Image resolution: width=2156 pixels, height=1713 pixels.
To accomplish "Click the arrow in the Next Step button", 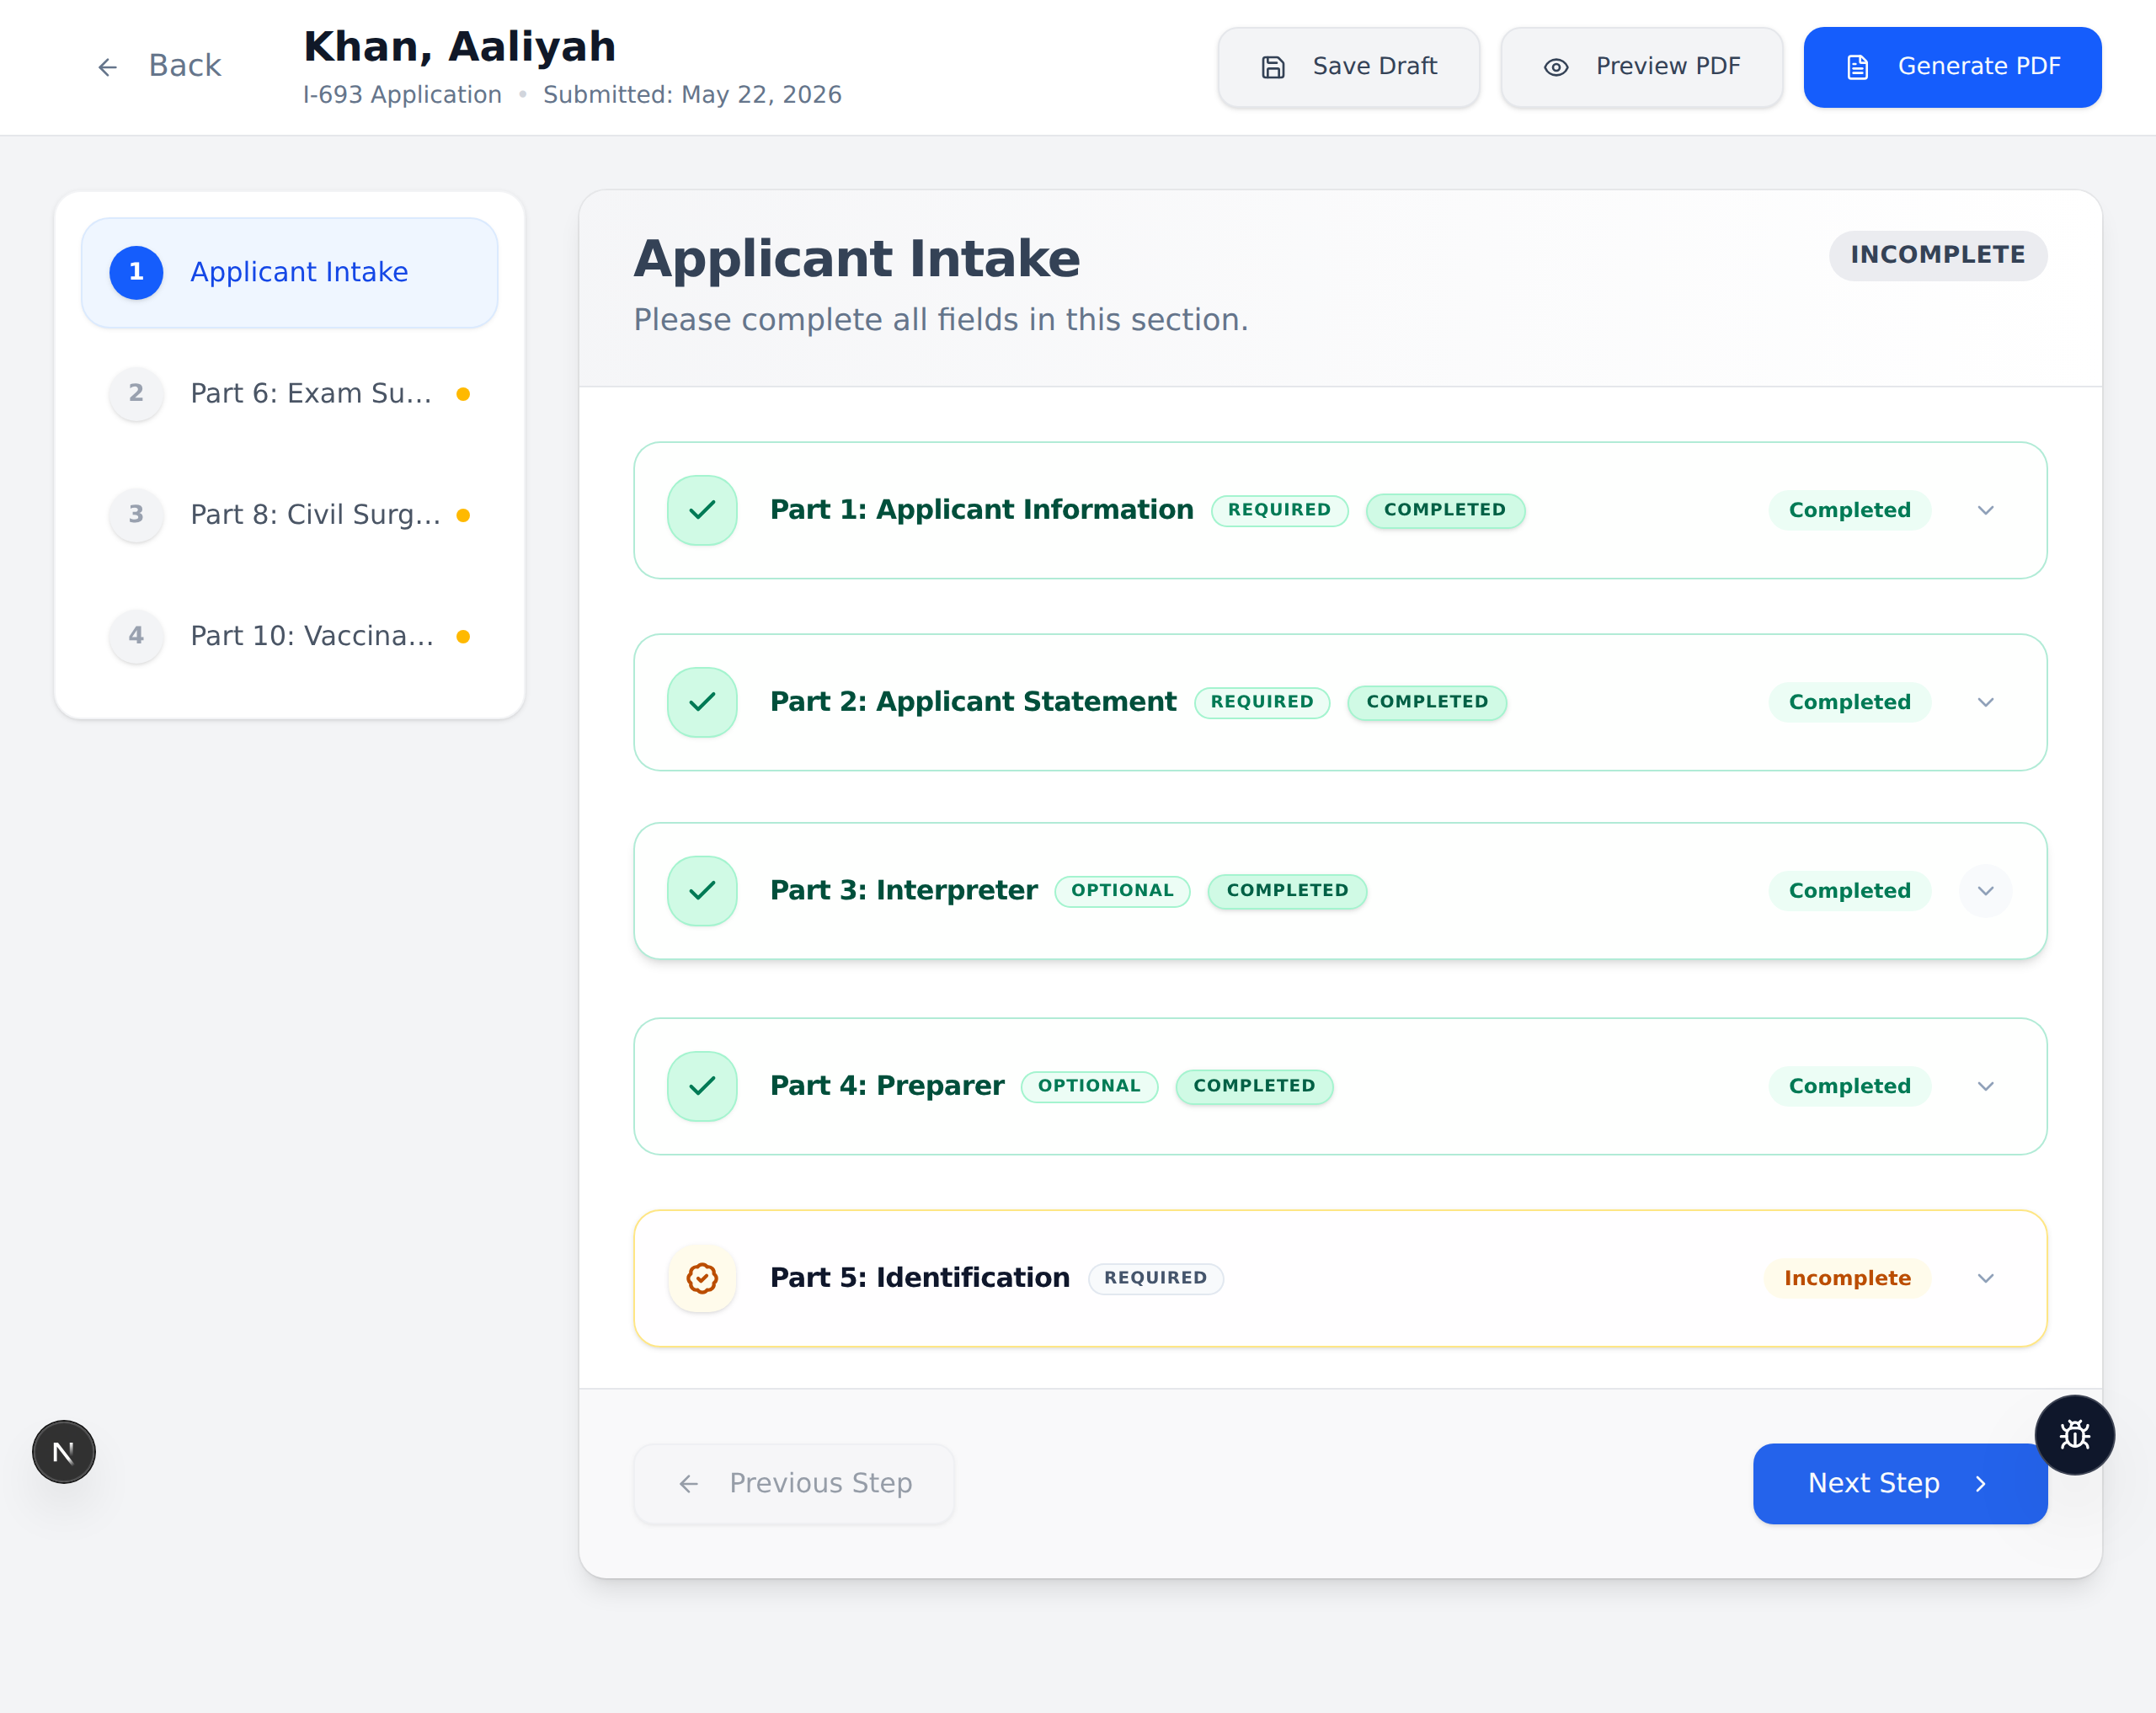I will 1981,1484.
